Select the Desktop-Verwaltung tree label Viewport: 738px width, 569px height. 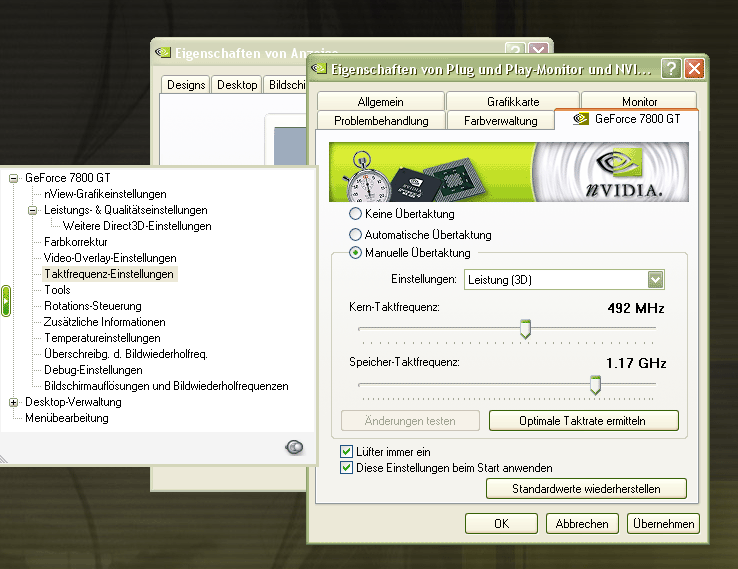[x=73, y=402]
